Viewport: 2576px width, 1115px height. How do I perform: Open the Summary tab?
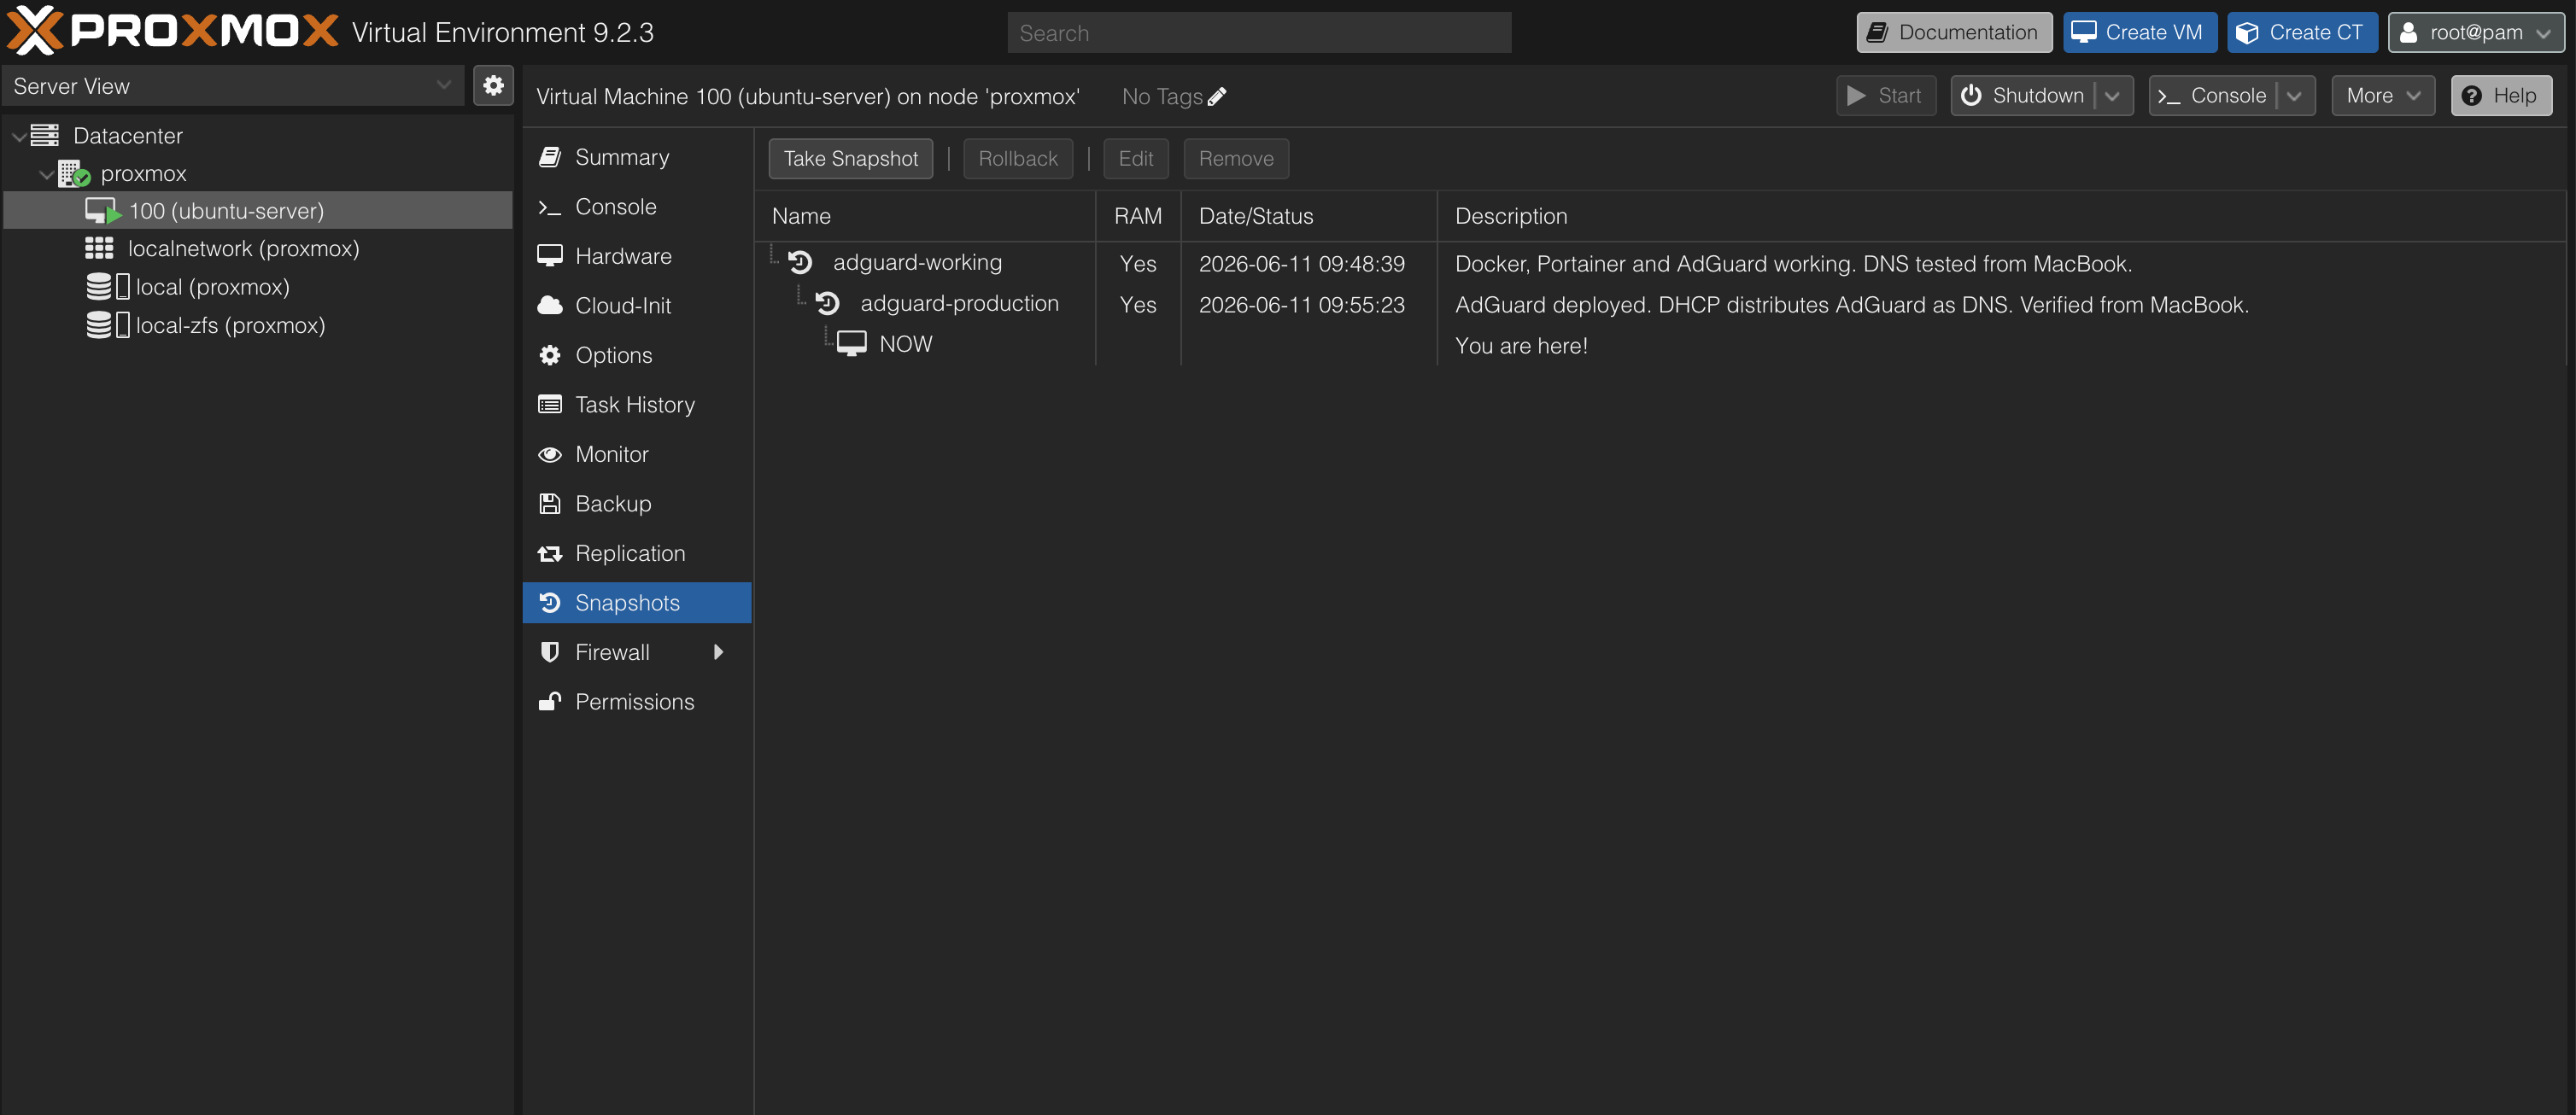(637, 157)
